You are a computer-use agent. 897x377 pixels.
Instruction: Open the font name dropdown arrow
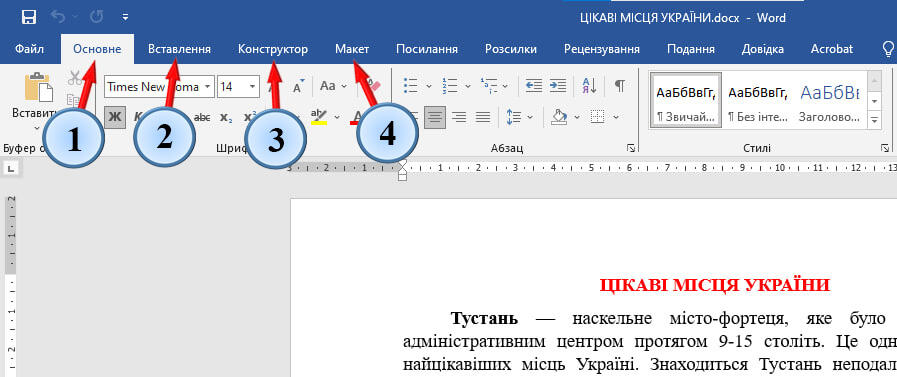[x=208, y=87]
